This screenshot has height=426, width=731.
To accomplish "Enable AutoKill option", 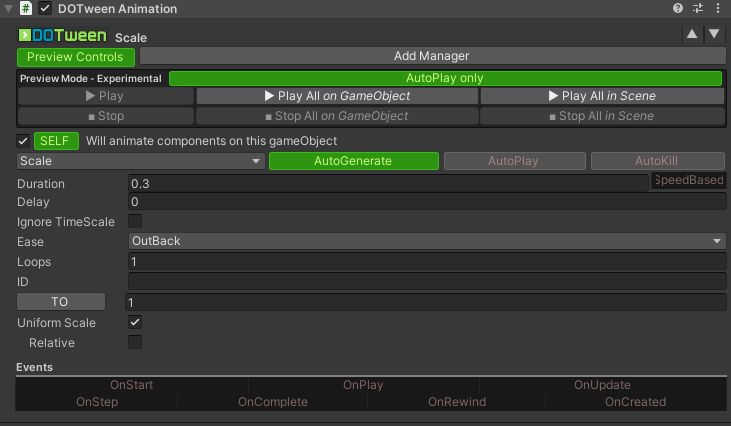I will pos(658,161).
